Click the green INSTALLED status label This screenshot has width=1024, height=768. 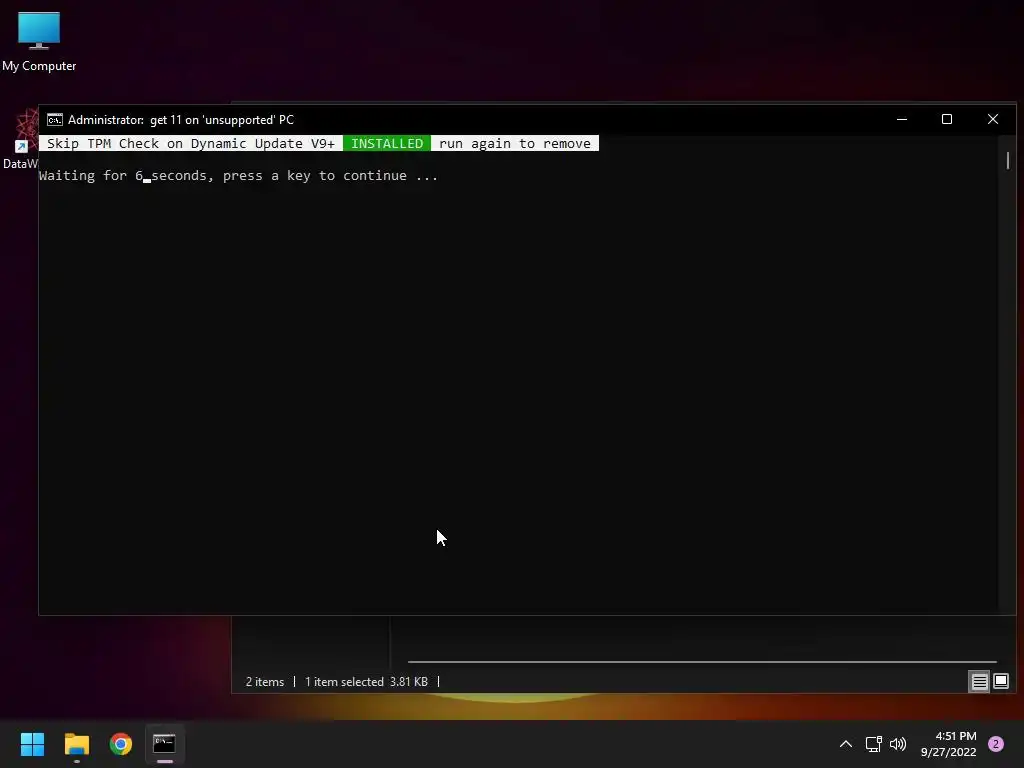[387, 144]
